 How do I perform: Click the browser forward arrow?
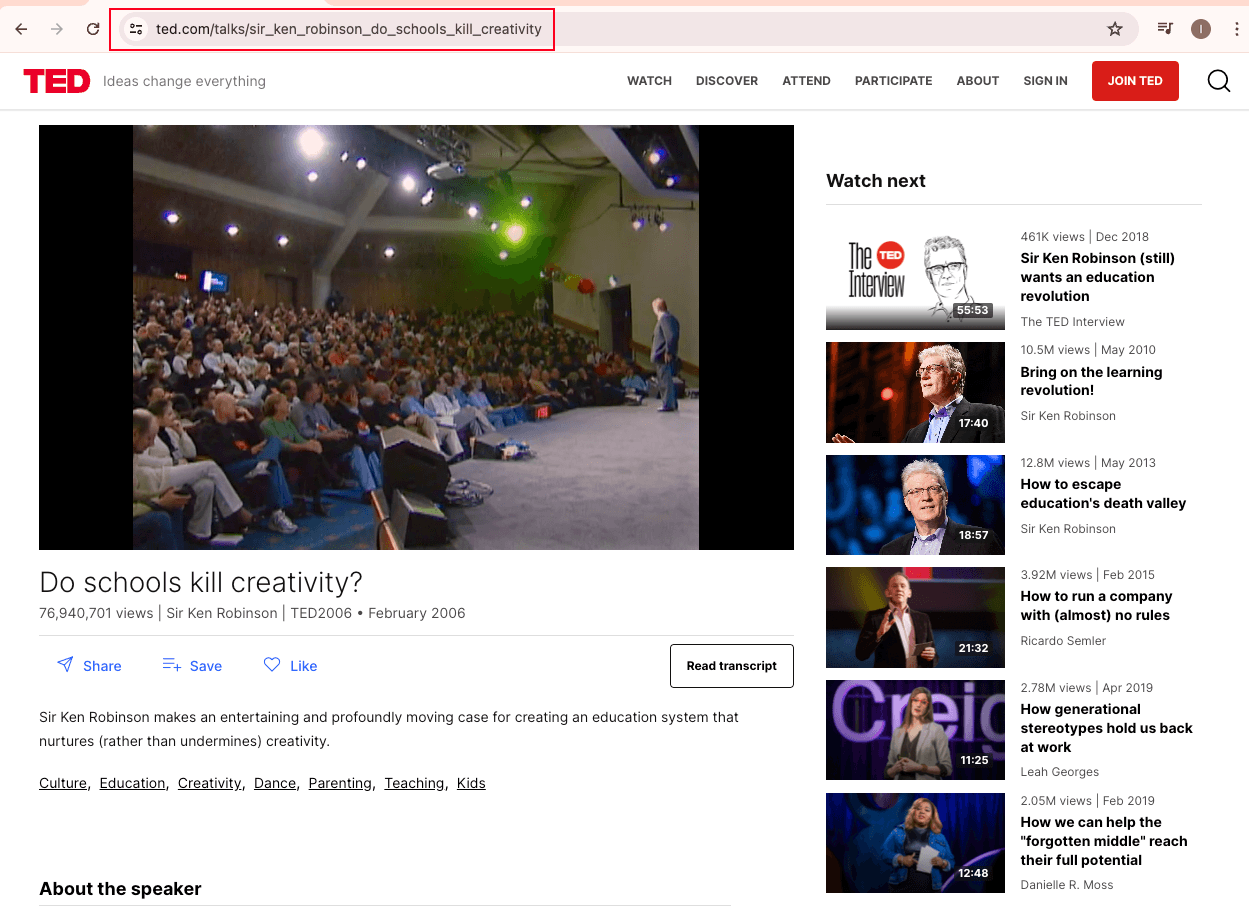[x=57, y=29]
